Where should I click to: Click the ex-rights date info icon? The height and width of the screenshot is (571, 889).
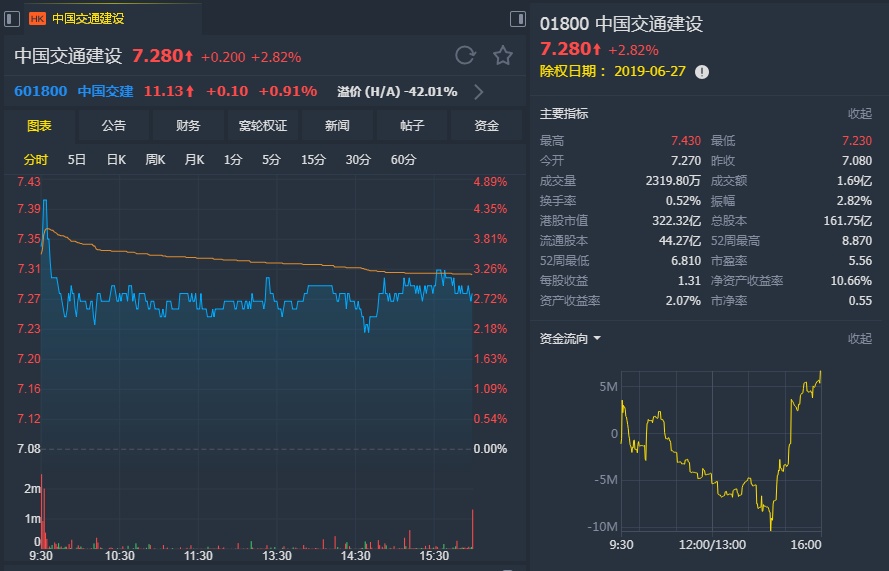702,72
